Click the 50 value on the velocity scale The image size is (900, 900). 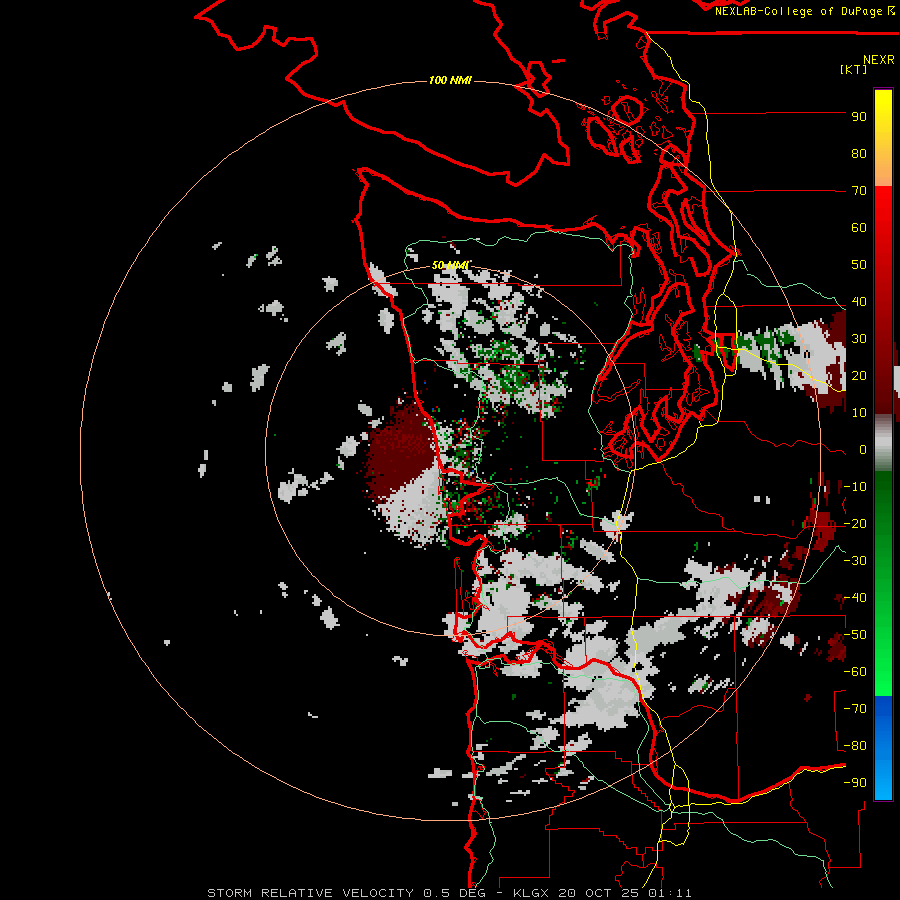click(859, 265)
